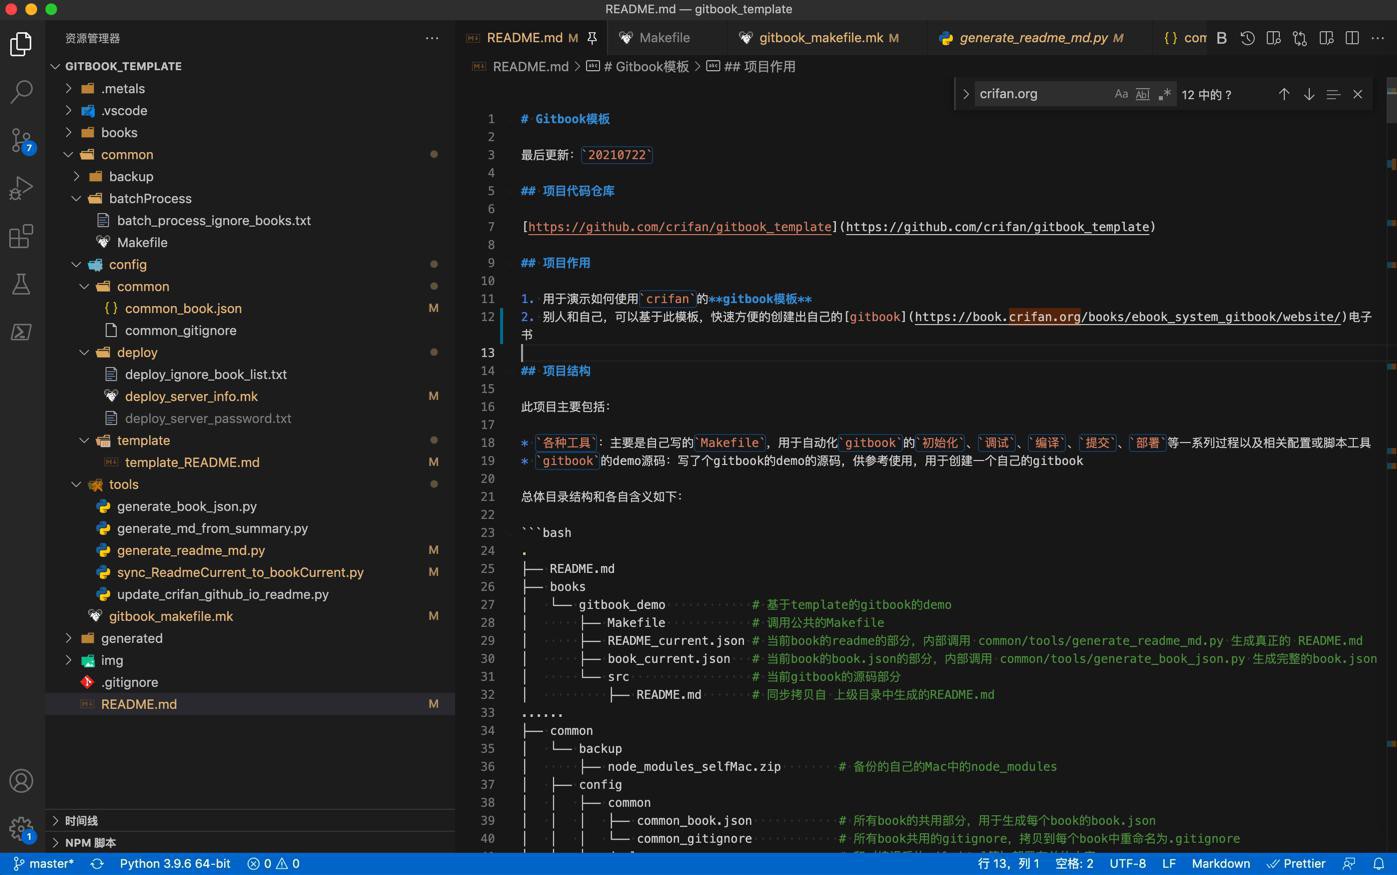Click the ## 项目作用 breadcrumb
This screenshot has height=875, width=1397.
[750, 67]
